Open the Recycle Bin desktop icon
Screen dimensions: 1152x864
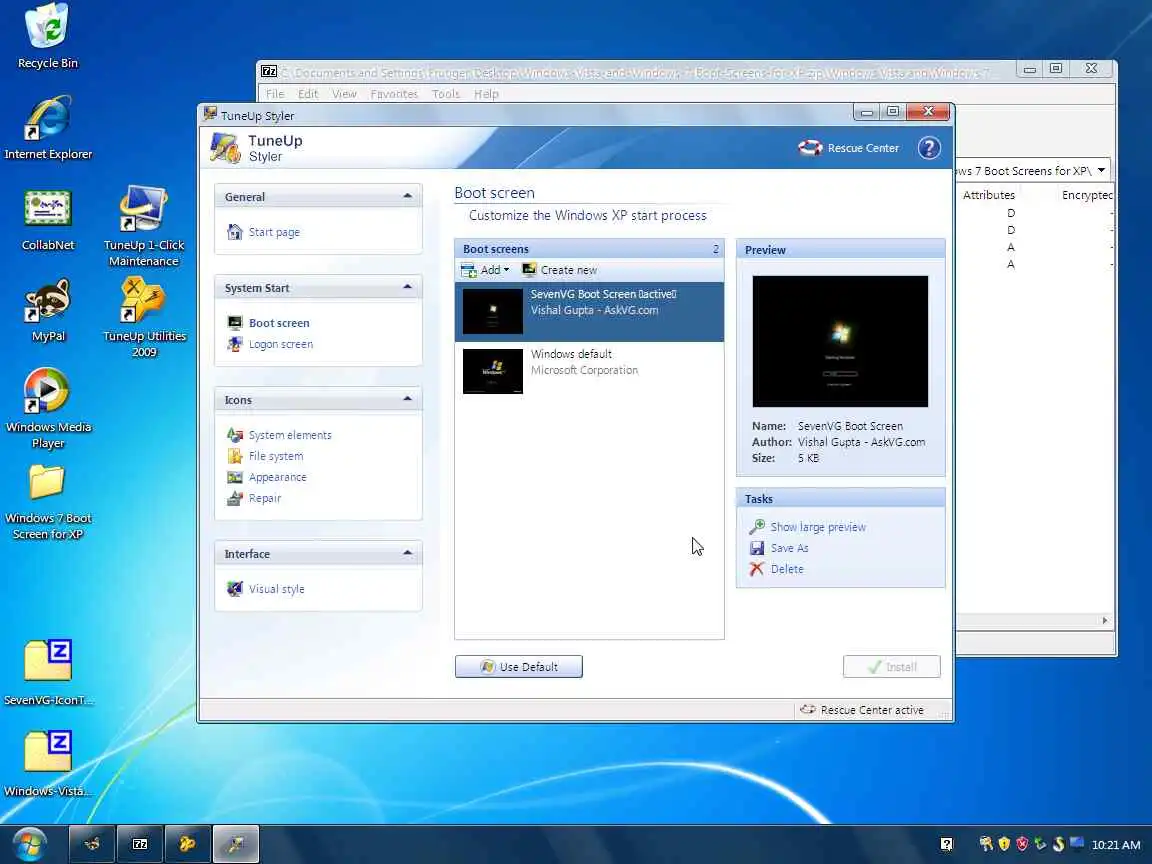pos(47,35)
